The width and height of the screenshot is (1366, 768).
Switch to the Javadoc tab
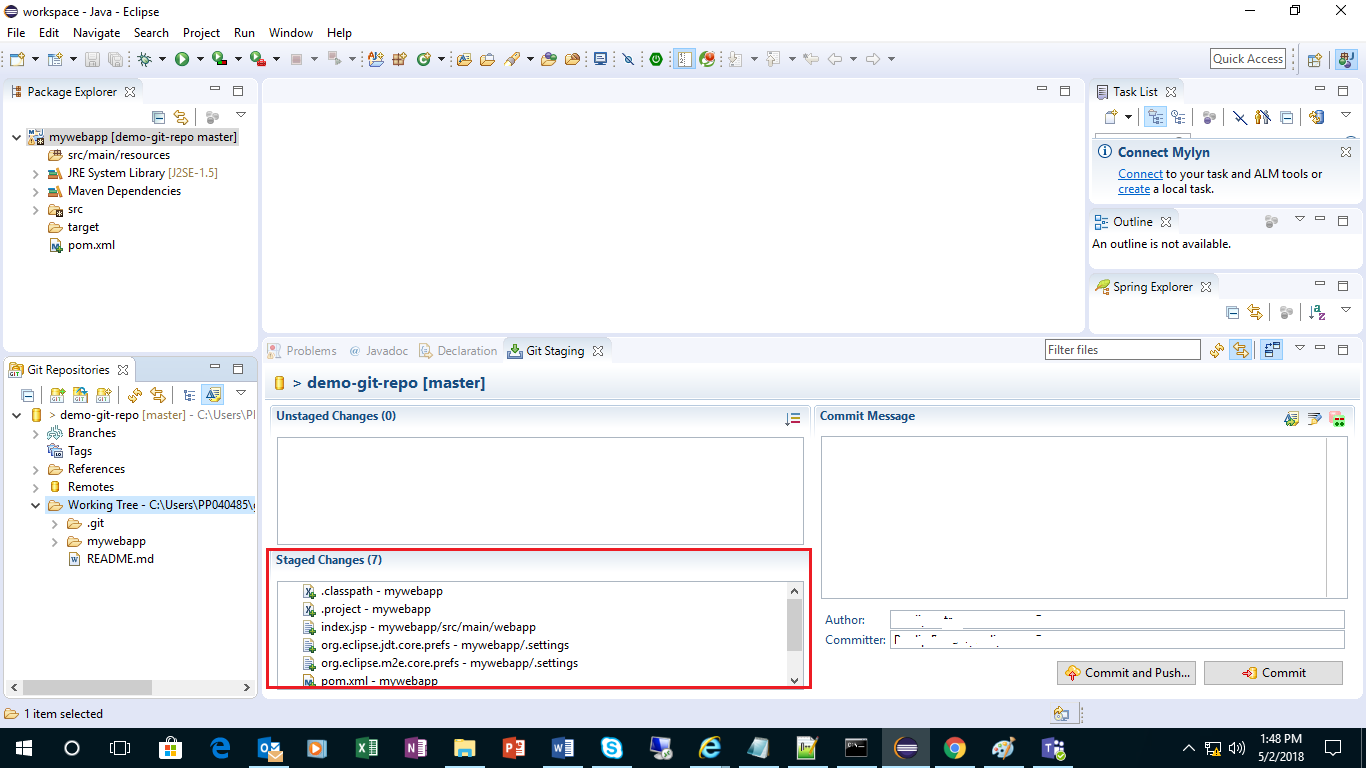[x=378, y=351]
